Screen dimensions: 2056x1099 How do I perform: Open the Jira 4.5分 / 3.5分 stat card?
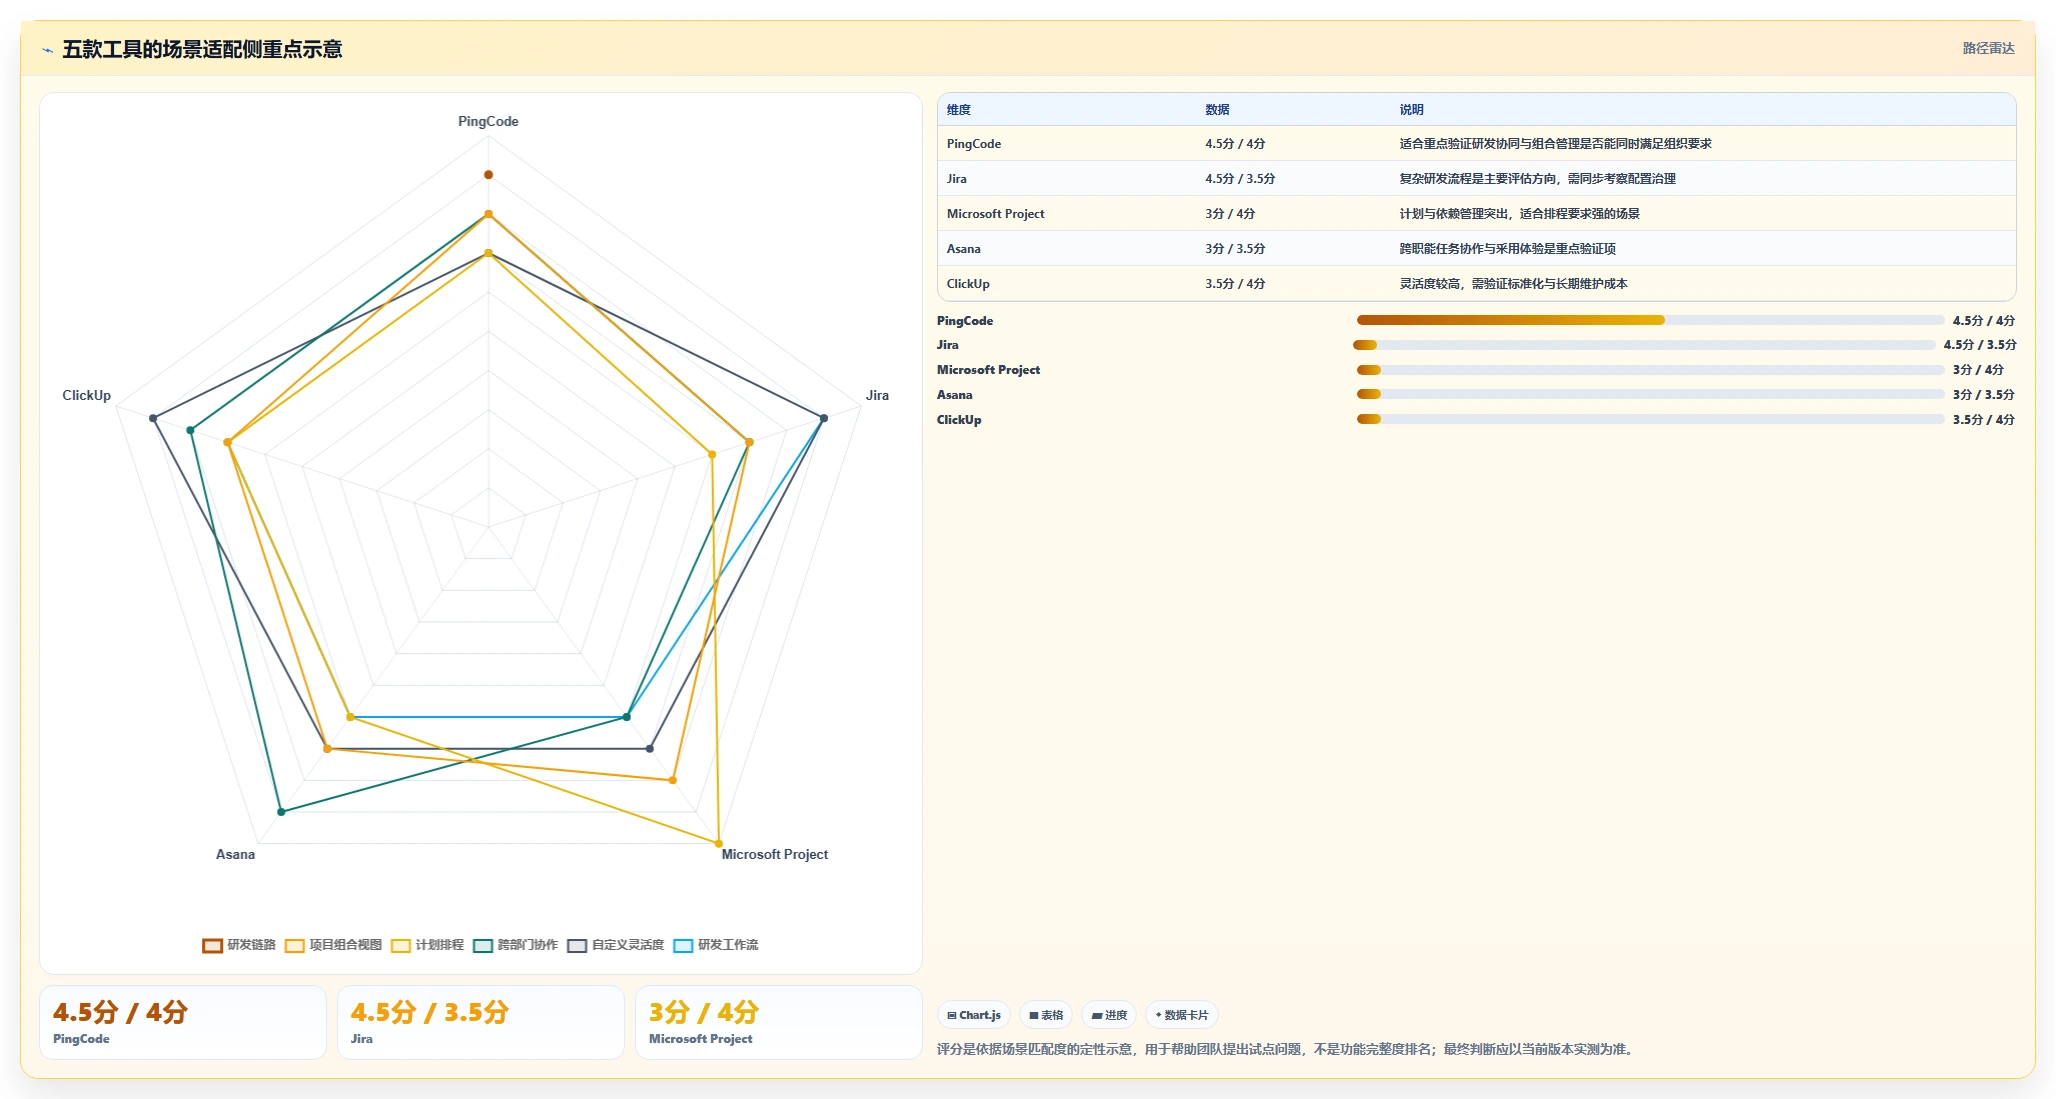point(481,1022)
